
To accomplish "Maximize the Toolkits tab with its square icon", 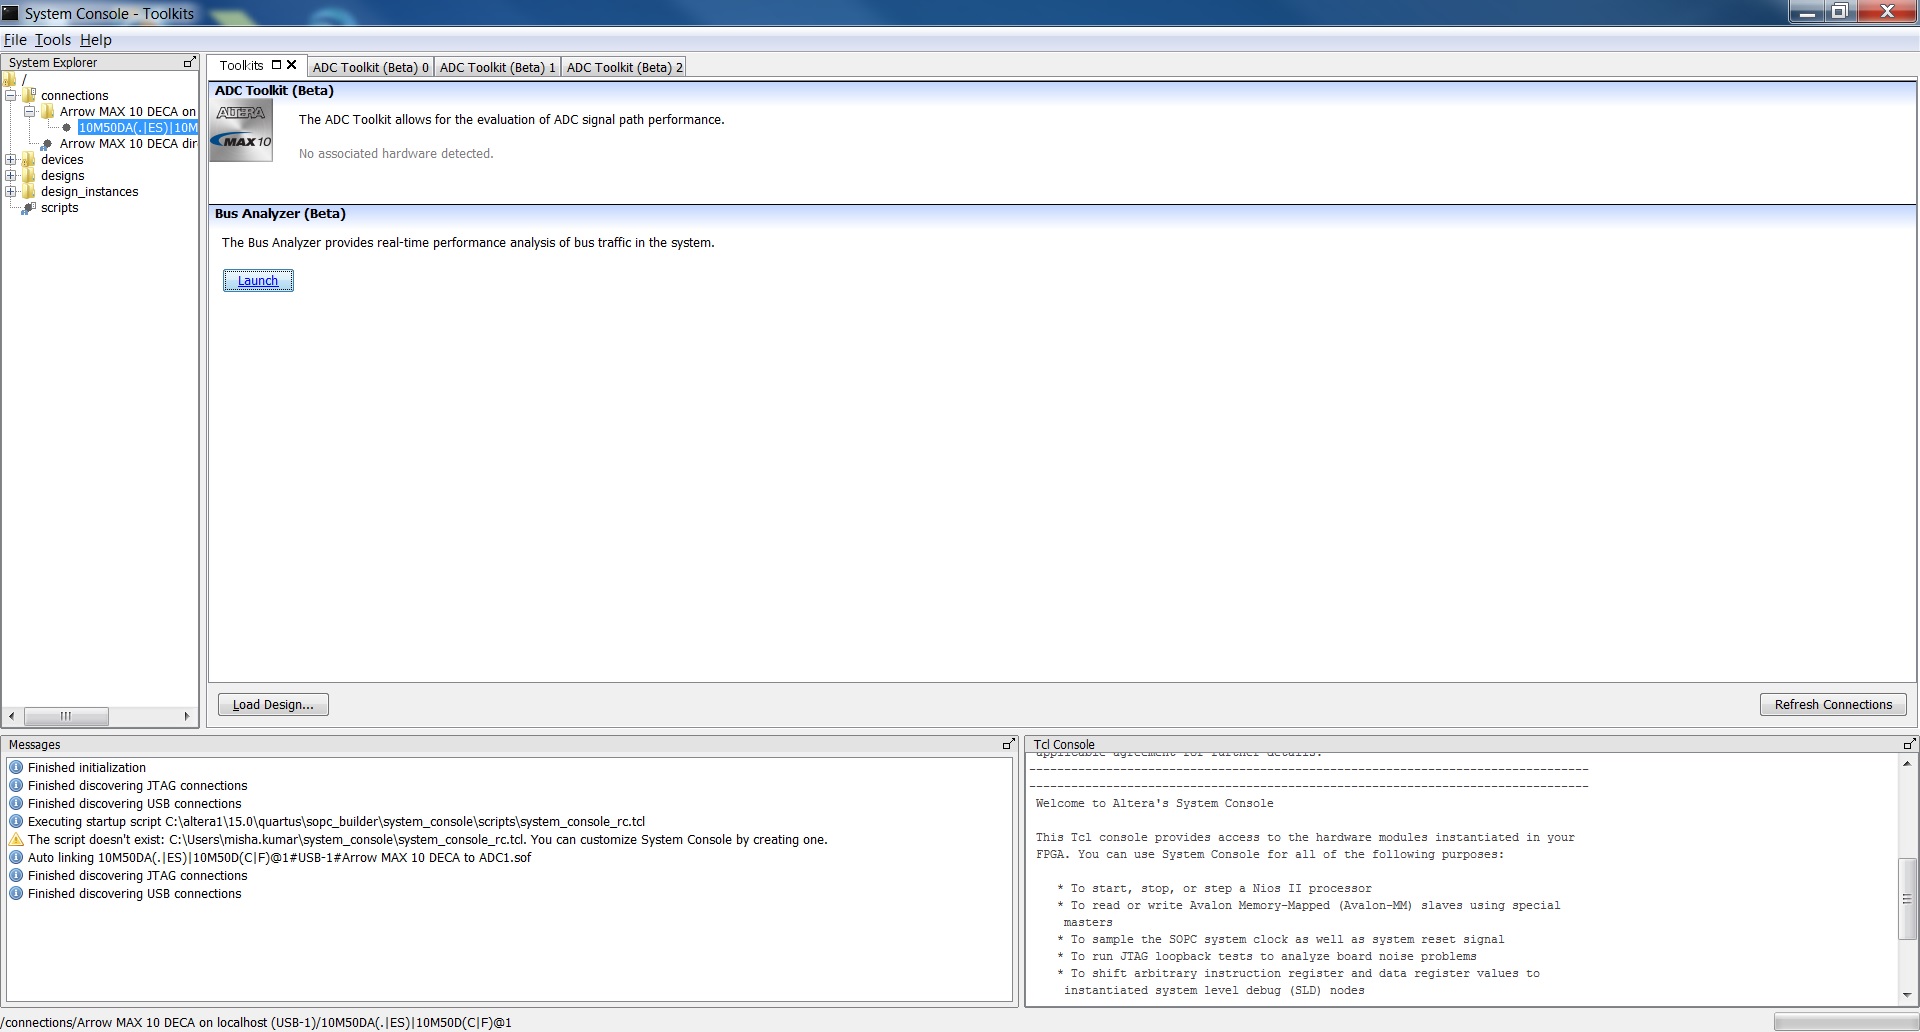I will (x=276, y=65).
